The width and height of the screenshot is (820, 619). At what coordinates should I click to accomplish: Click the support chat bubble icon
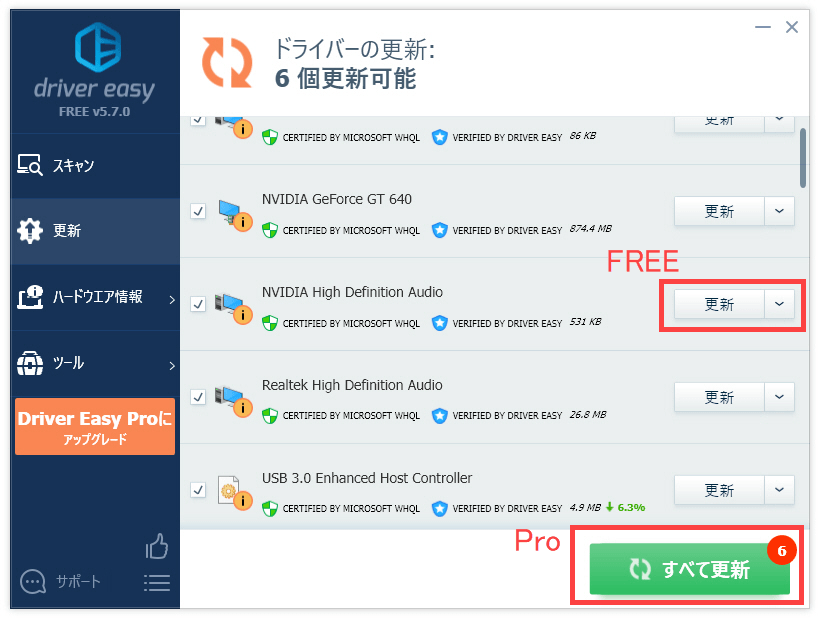coord(32,581)
